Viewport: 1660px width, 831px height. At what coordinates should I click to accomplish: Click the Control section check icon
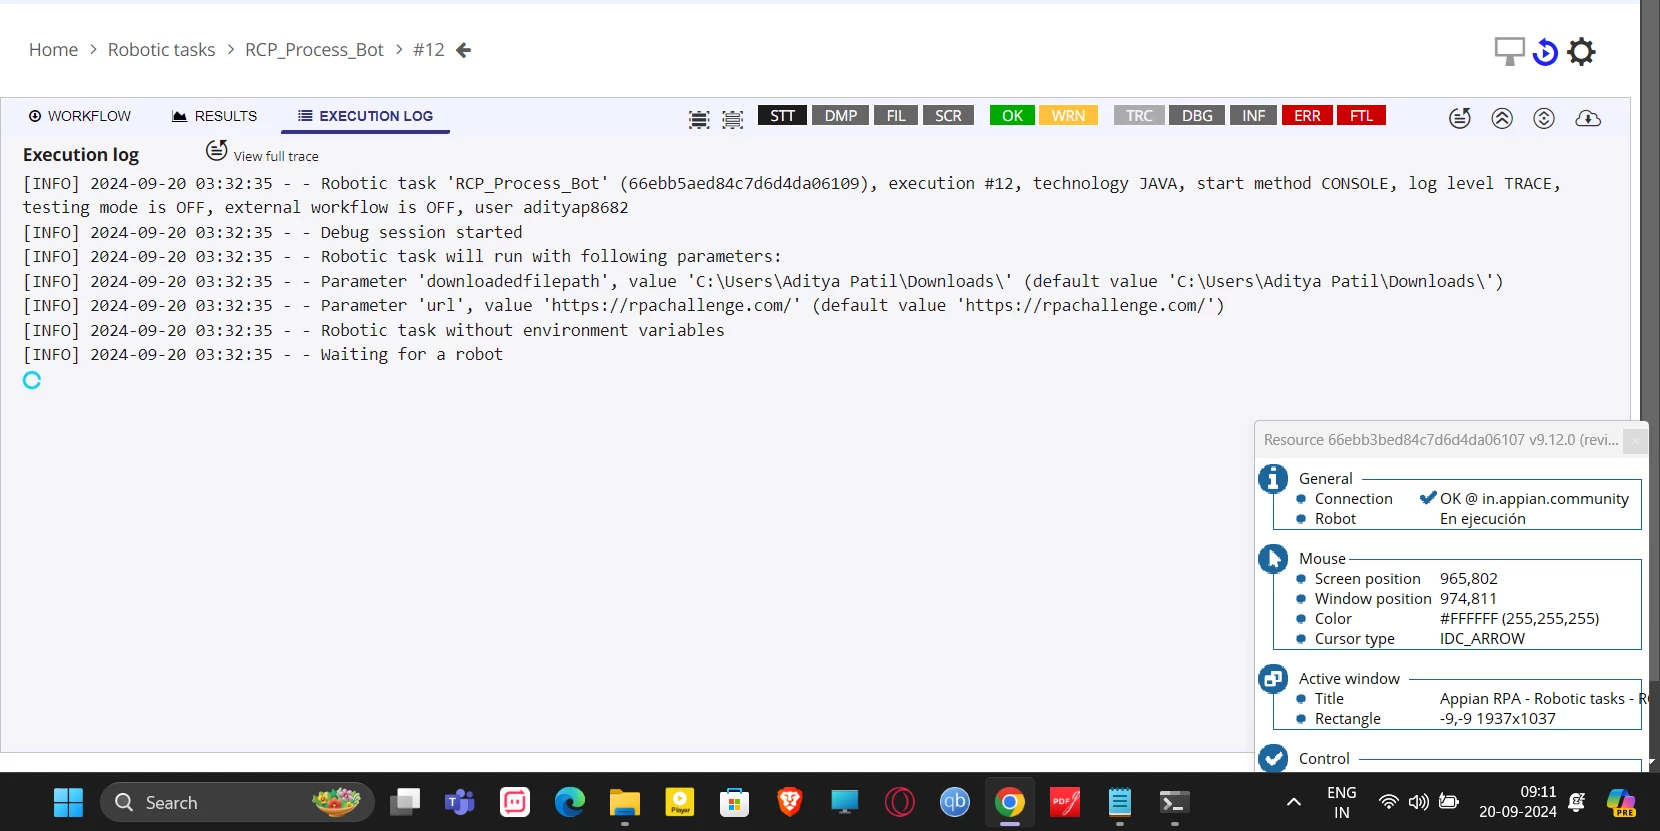(x=1273, y=759)
